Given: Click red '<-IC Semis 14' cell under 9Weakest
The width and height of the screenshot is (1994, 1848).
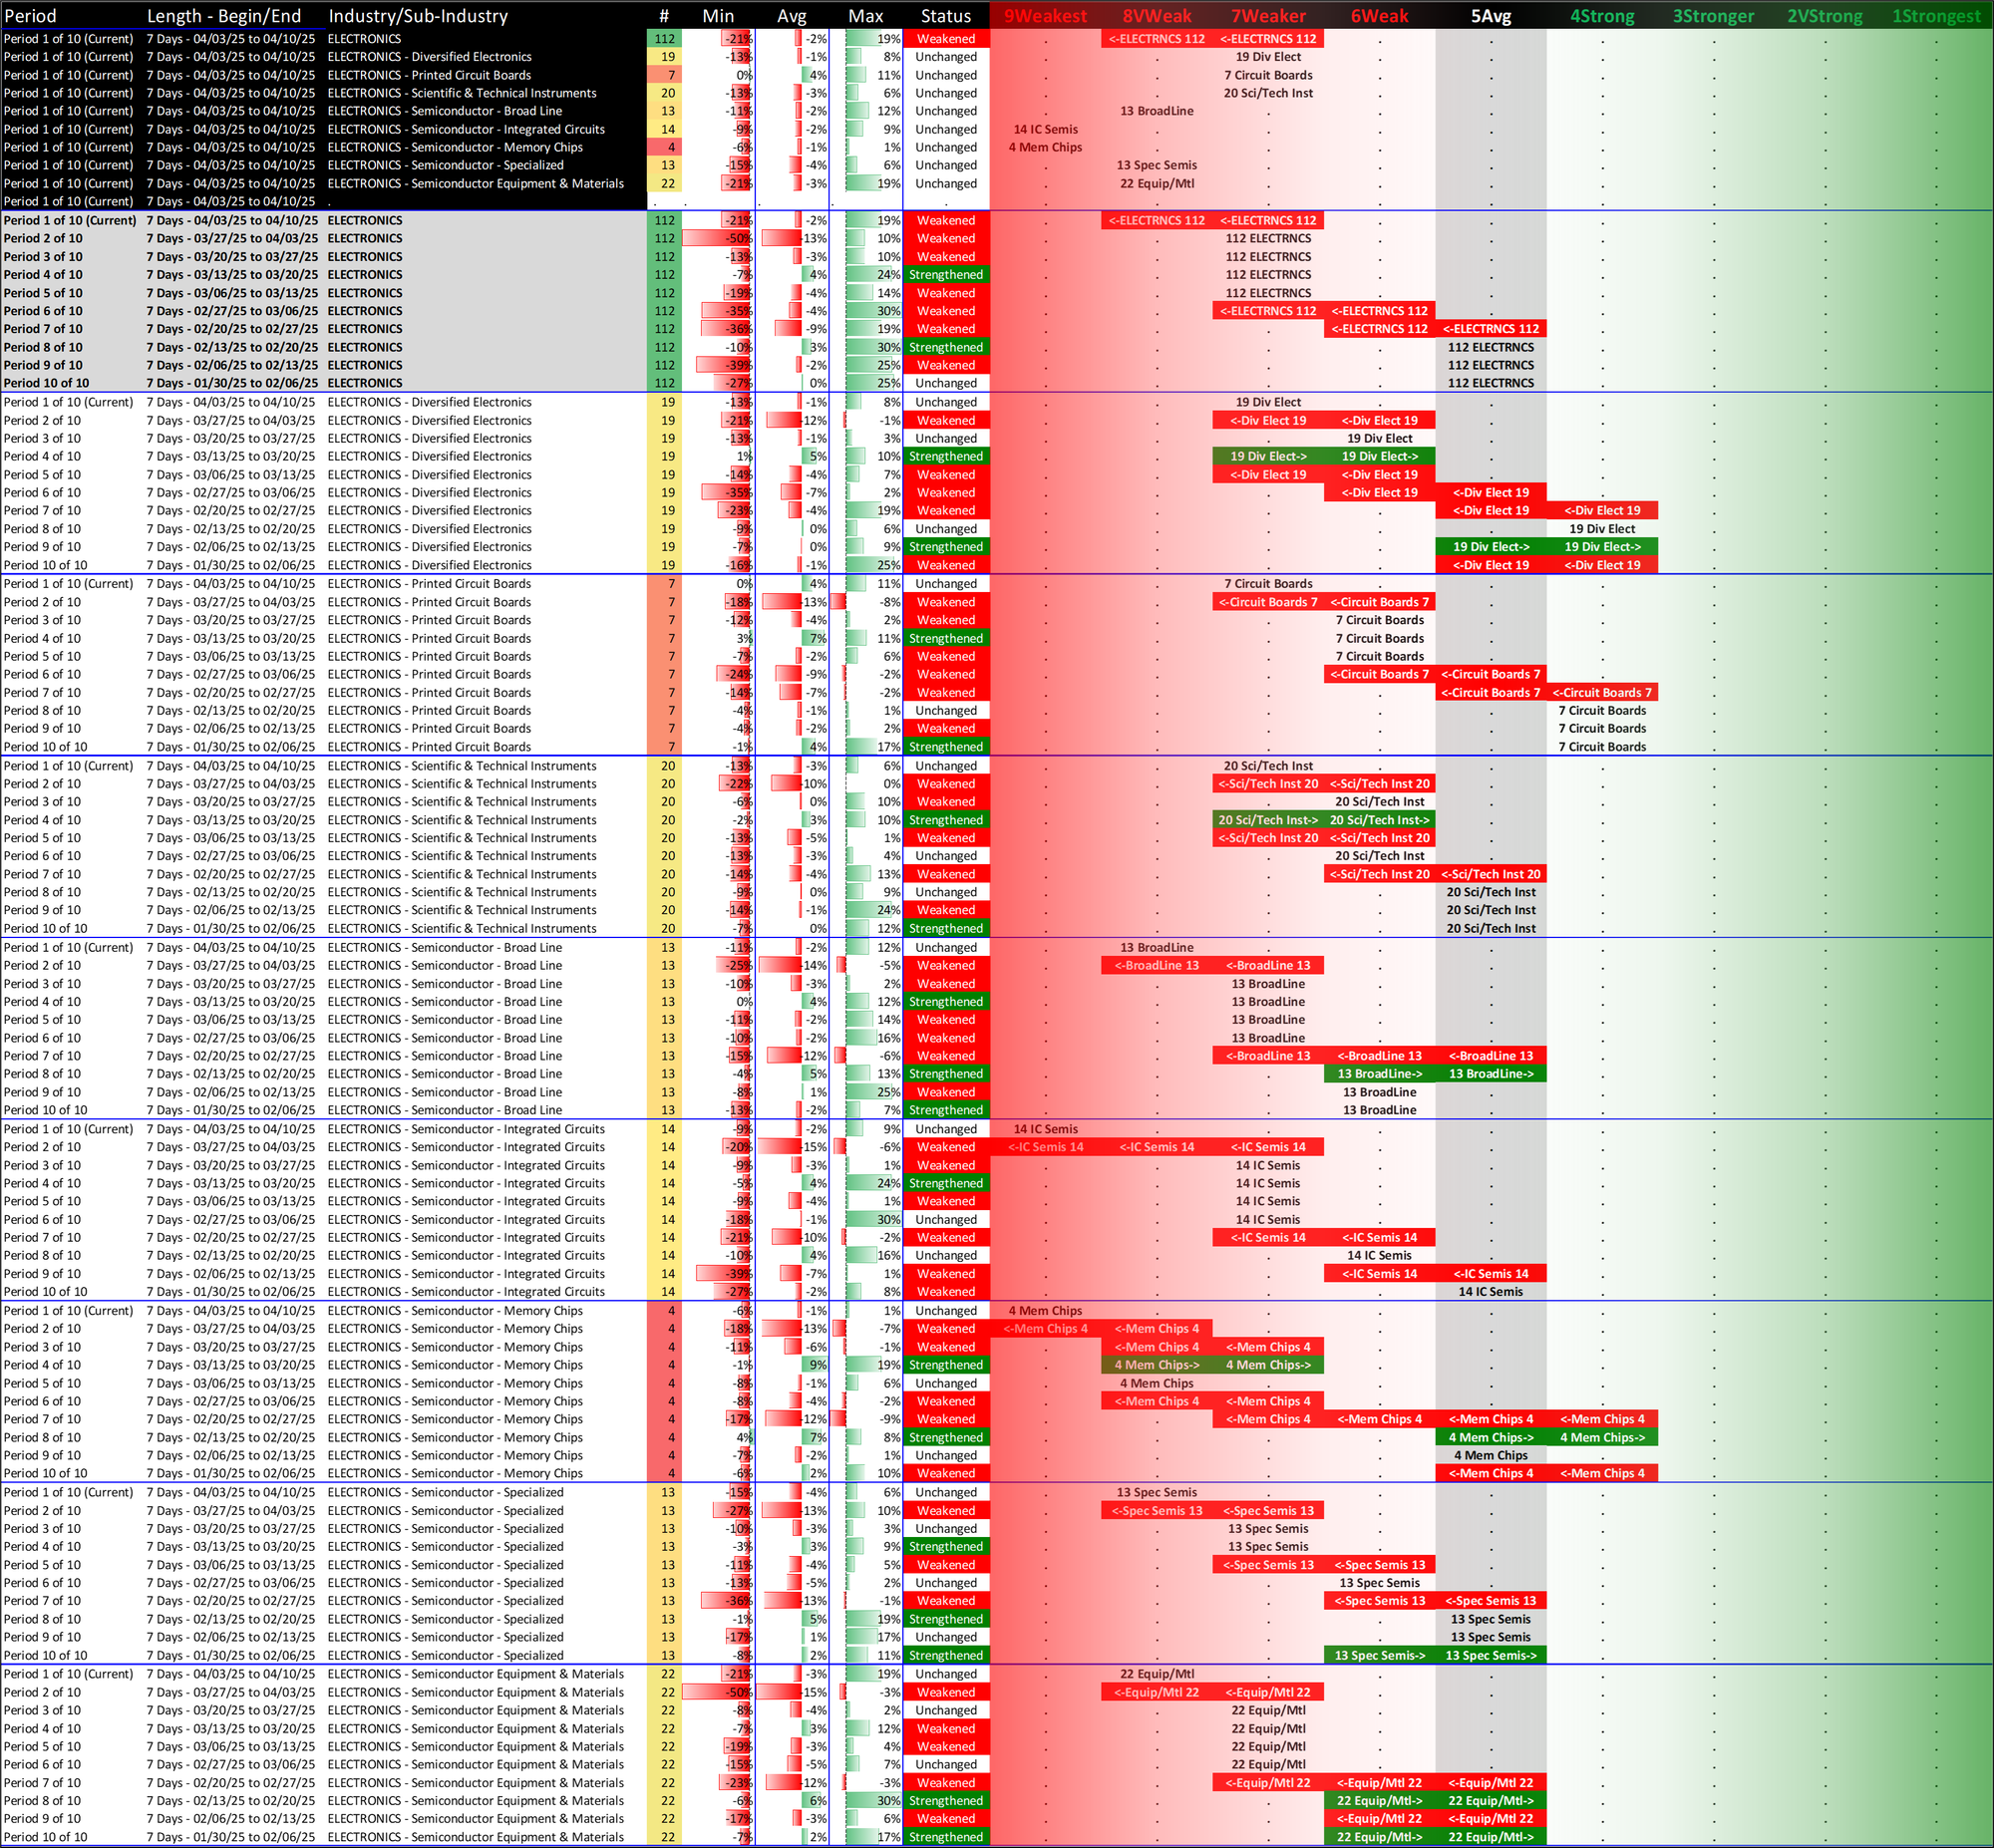Looking at the screenshot, I should point(1045,1147).
